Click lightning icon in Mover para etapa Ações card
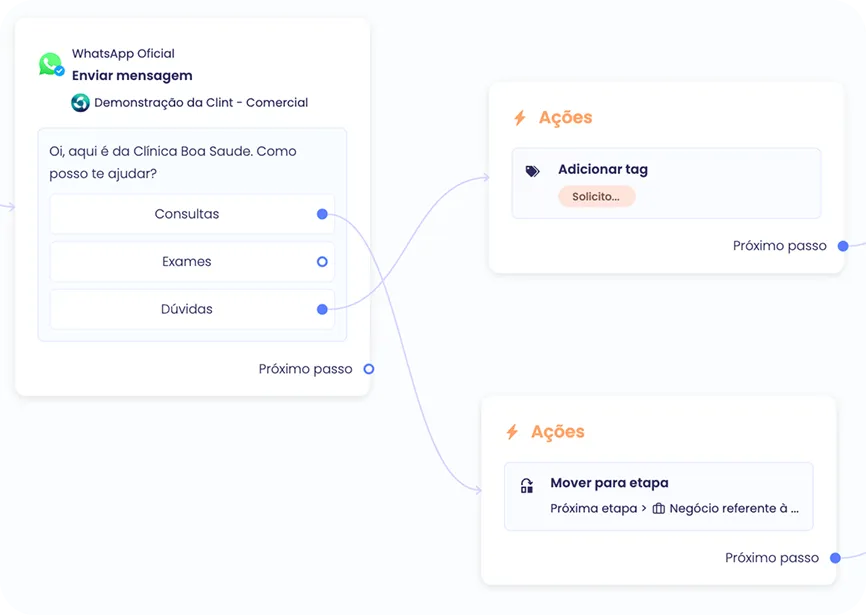The height and width of the screenshot is (615, 866). pyautogui.click(x=512, y=432)
